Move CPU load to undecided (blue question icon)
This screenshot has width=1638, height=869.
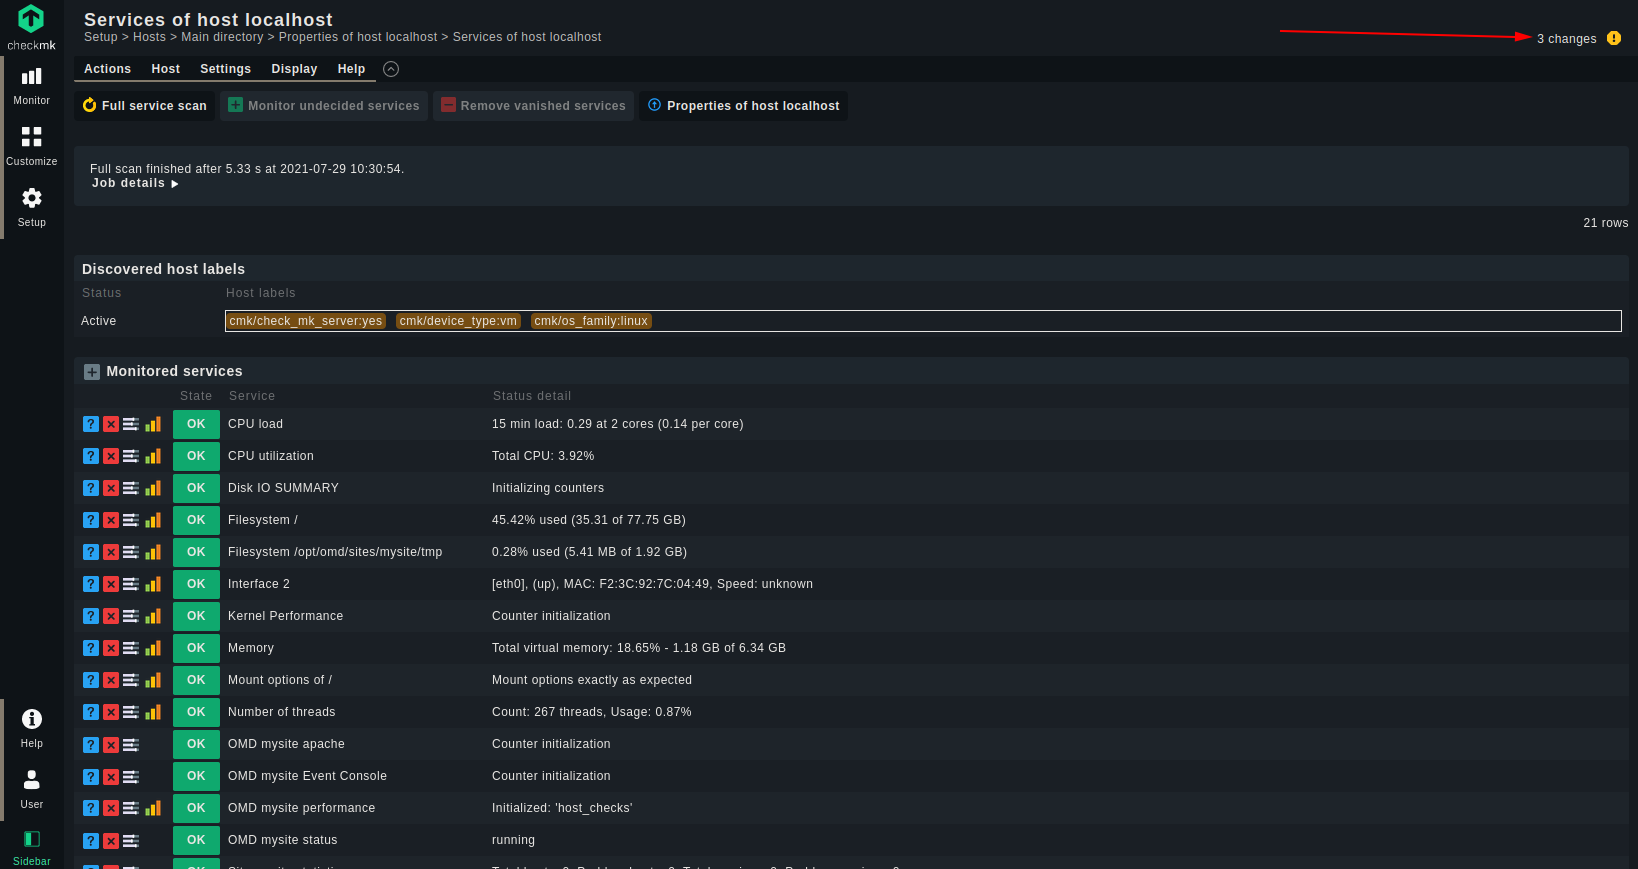click(91, 424)
